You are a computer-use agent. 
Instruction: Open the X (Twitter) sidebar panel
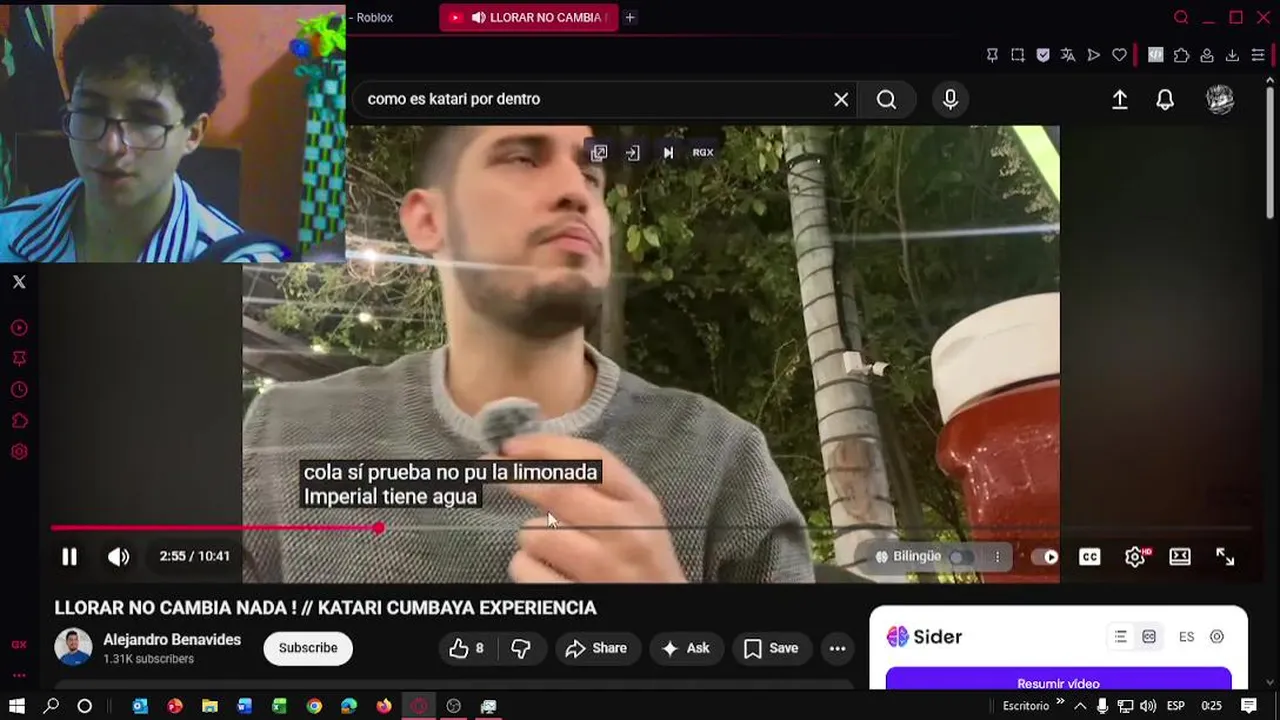click(x=19, y=282)
